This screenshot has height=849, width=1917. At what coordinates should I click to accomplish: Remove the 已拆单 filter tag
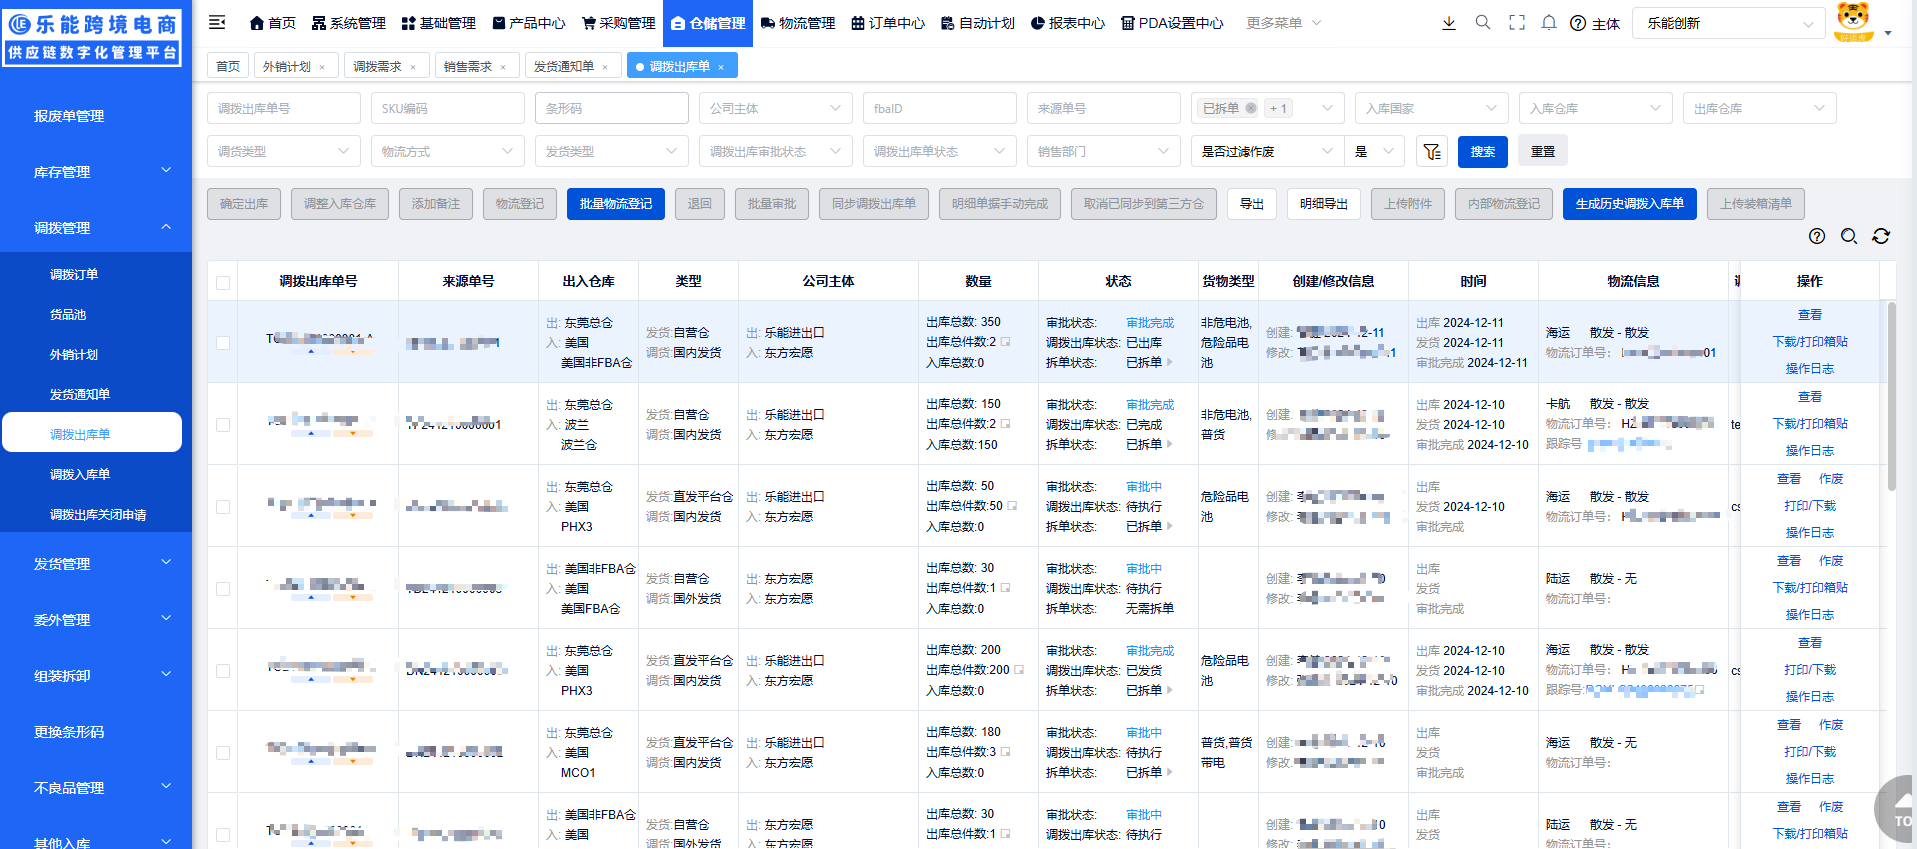coord(1251,108)
